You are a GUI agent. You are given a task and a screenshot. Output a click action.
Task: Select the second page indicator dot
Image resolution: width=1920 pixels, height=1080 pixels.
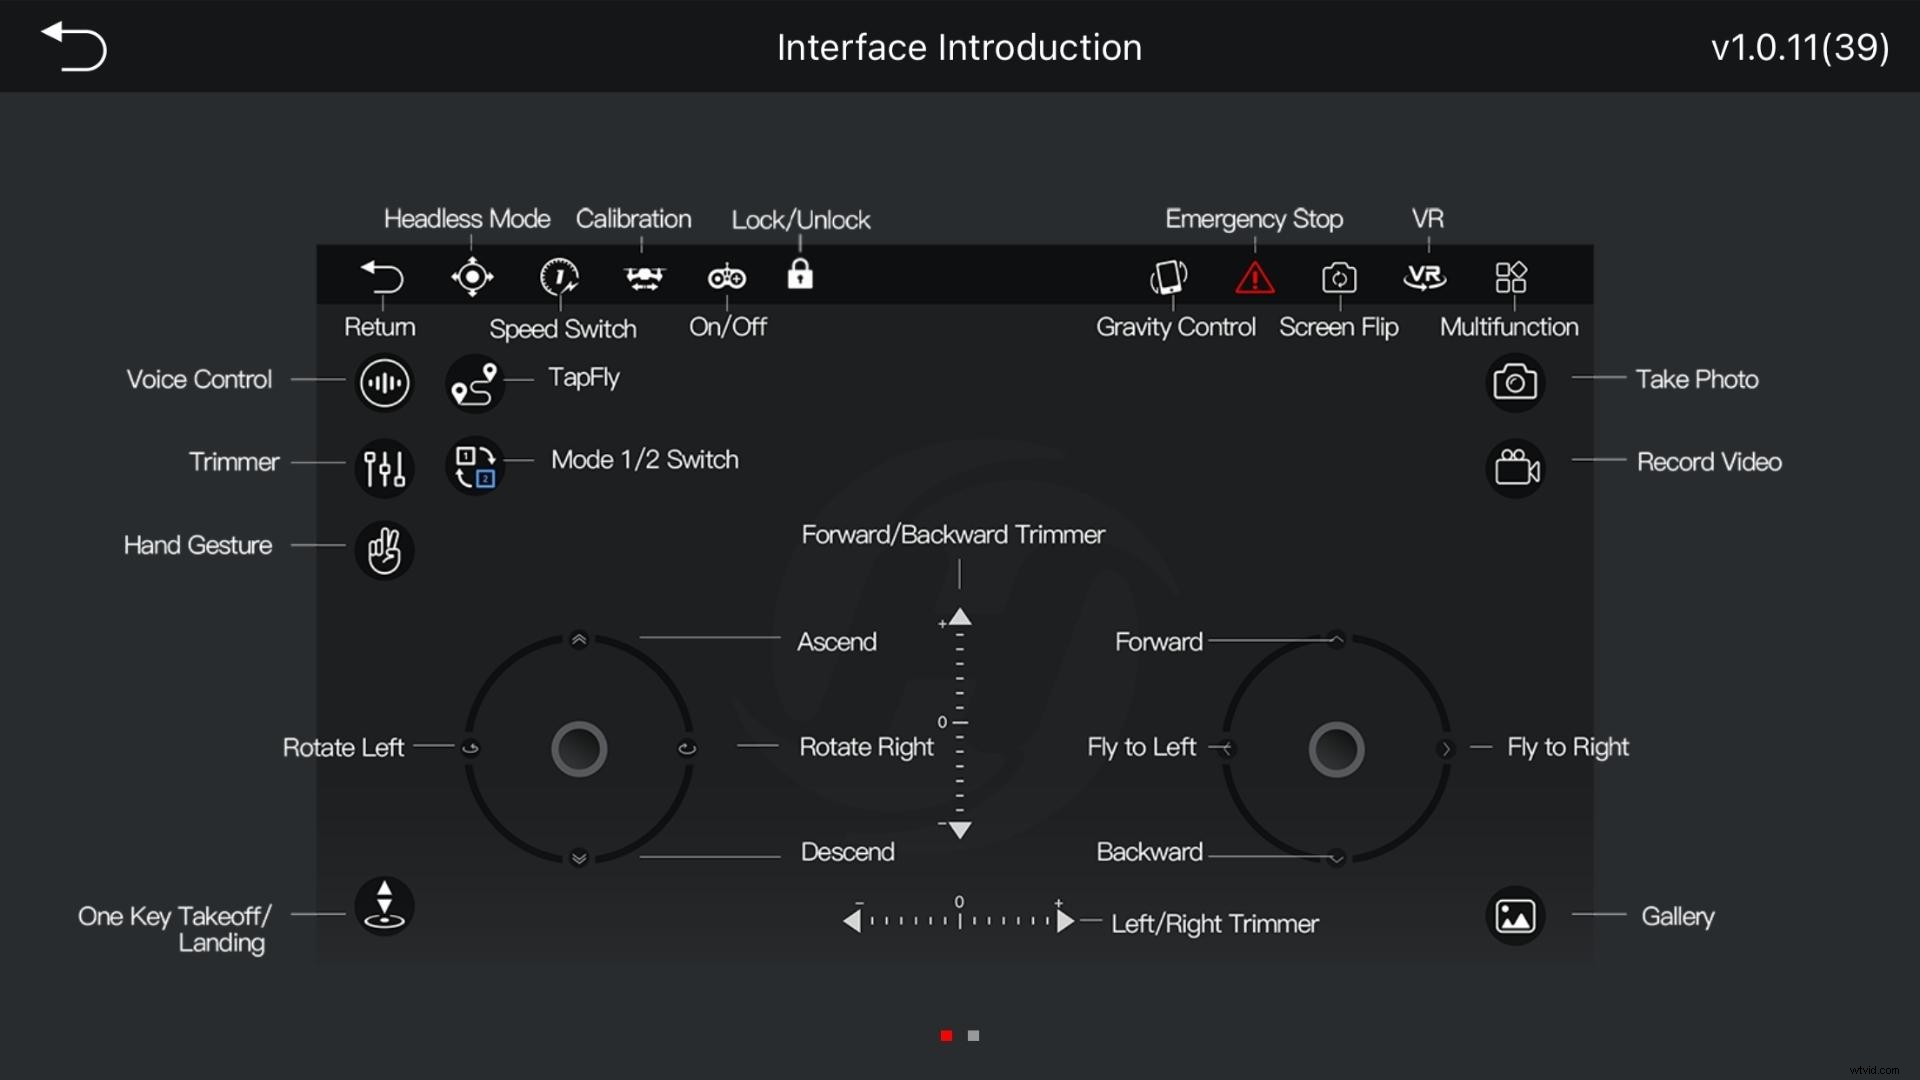tap(973, 1036)
